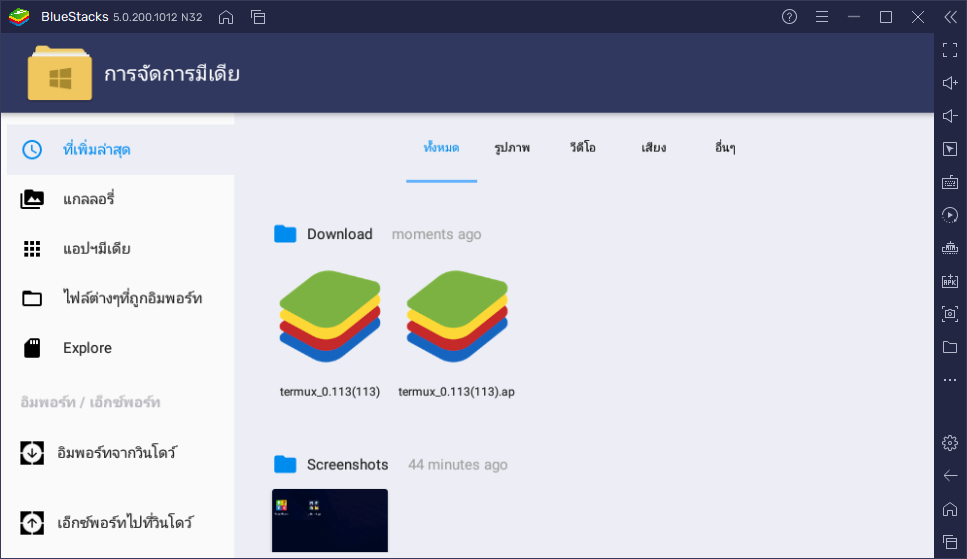This screenshot has height=559, width=967.
Task: Switch to the รูปภาพ (images) tab
Action: pyautogui.click(x=512, y=148)
